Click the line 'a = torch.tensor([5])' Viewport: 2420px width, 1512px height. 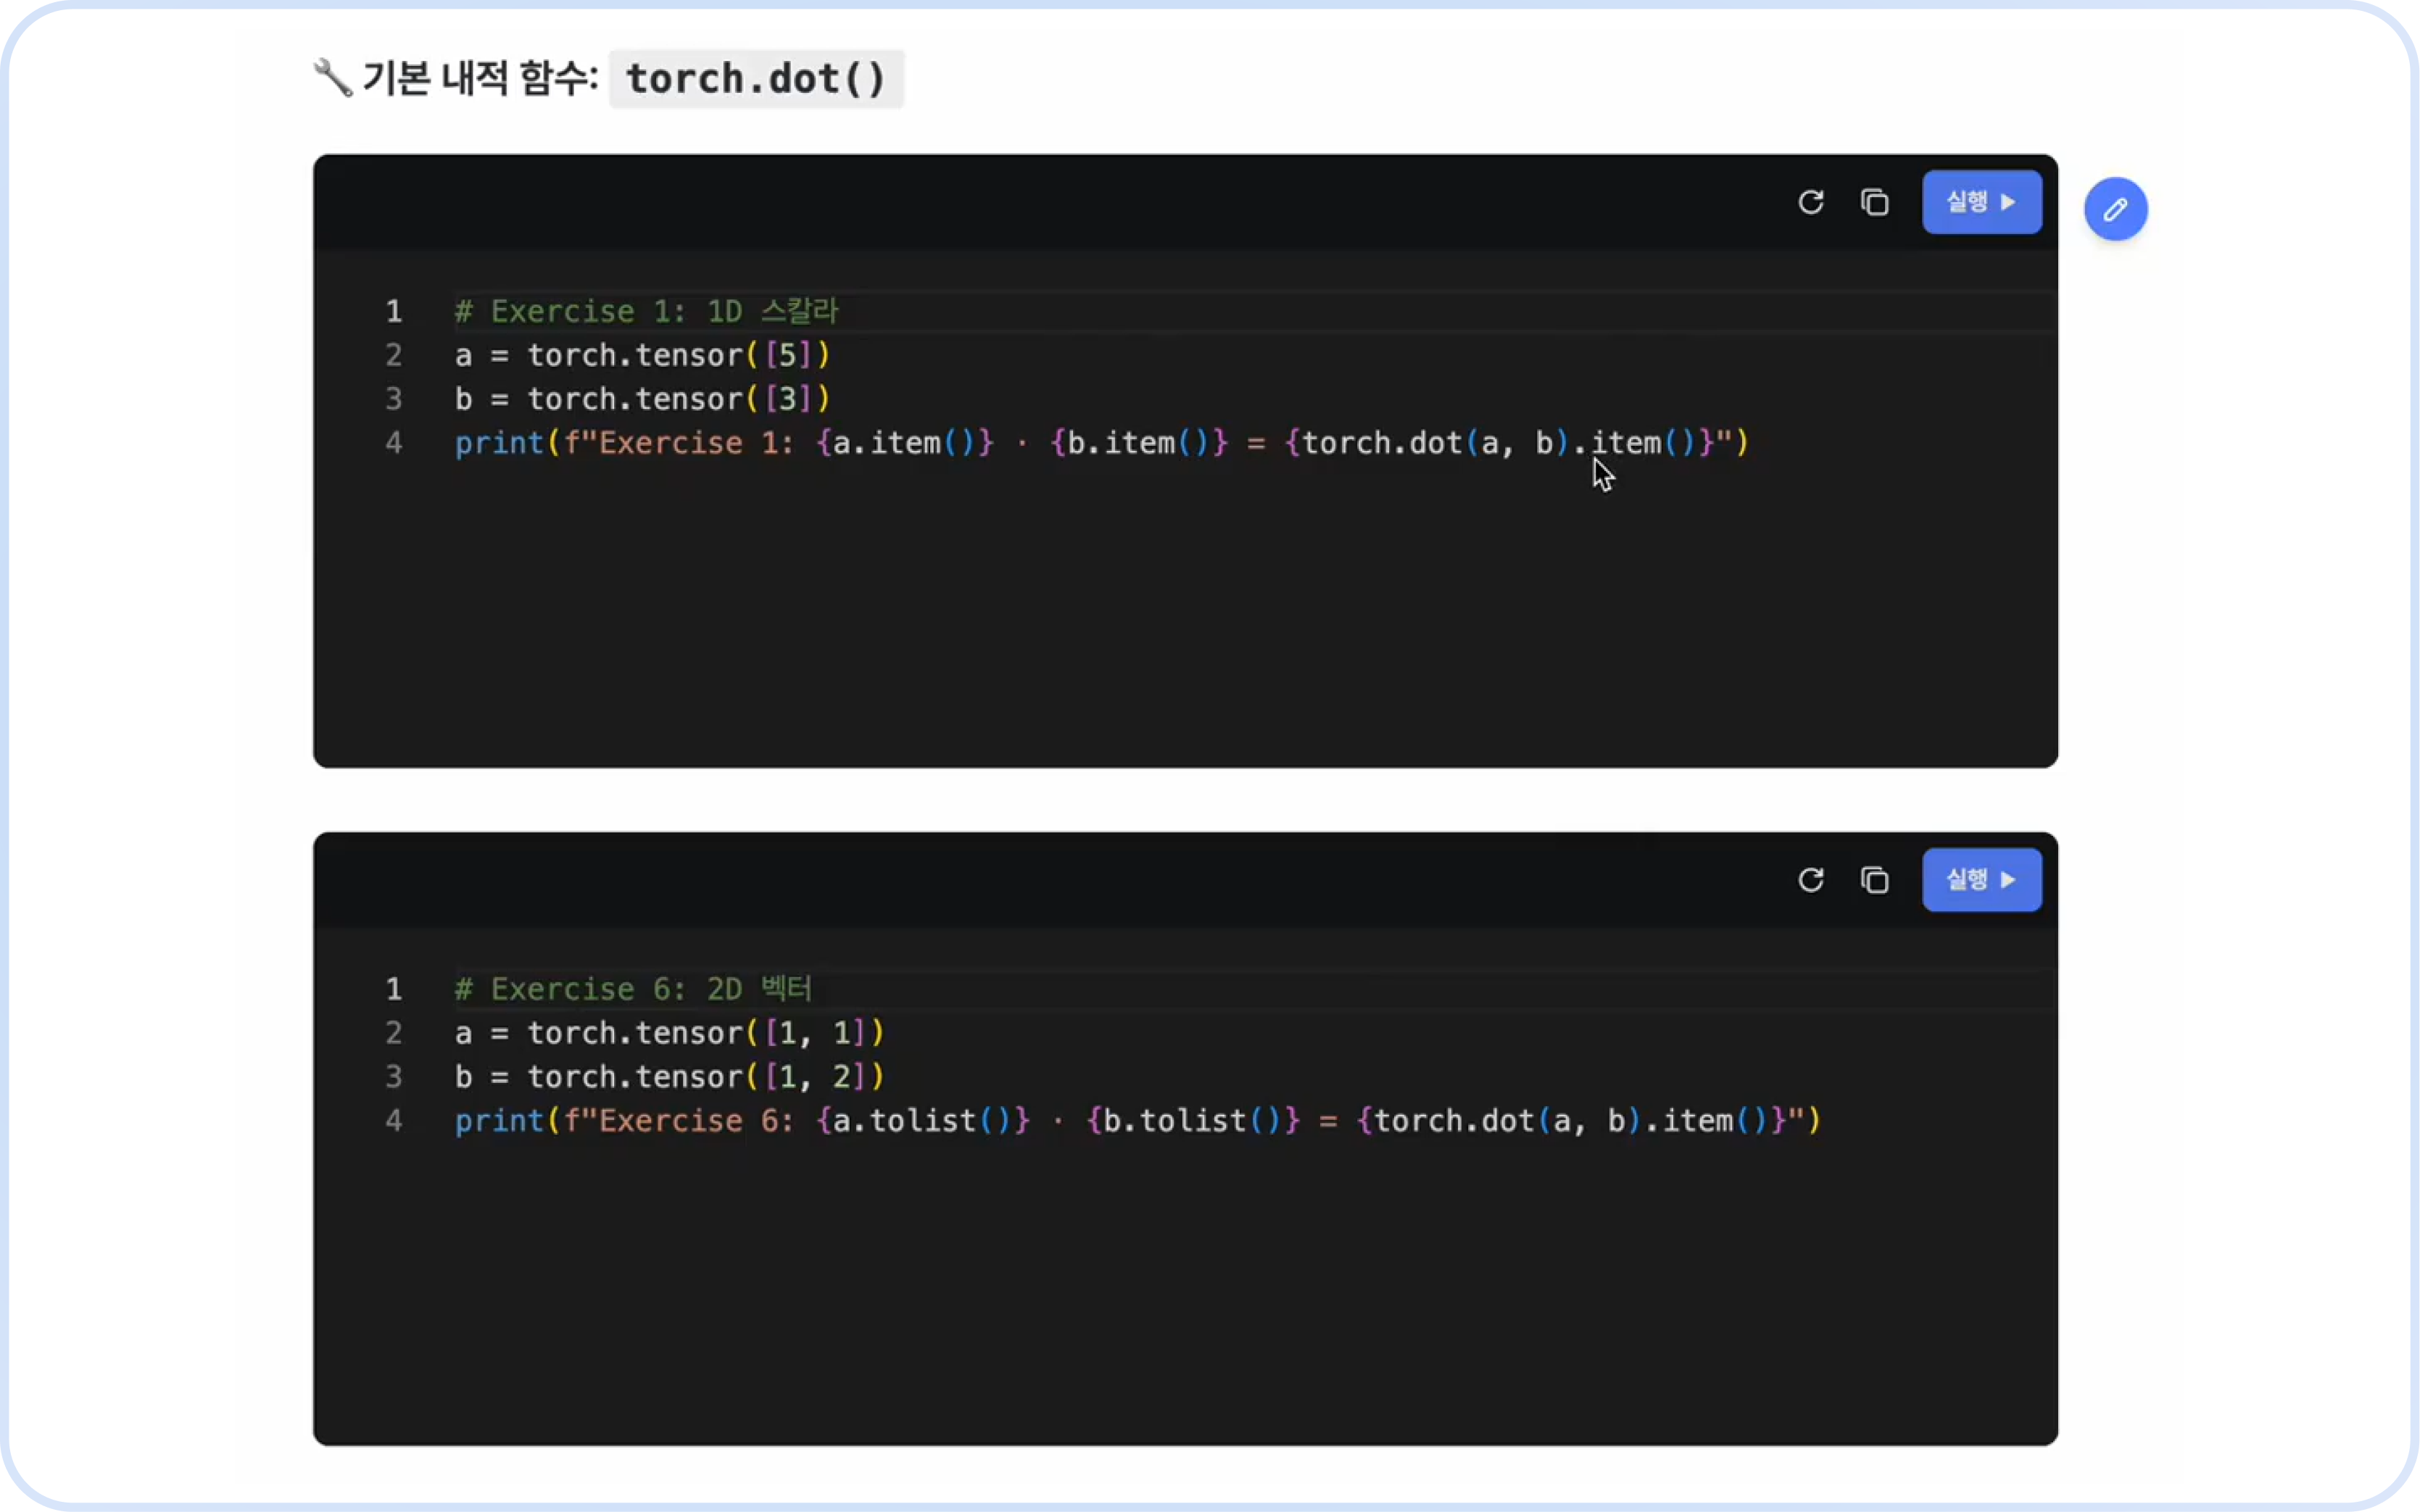[642, 356]
